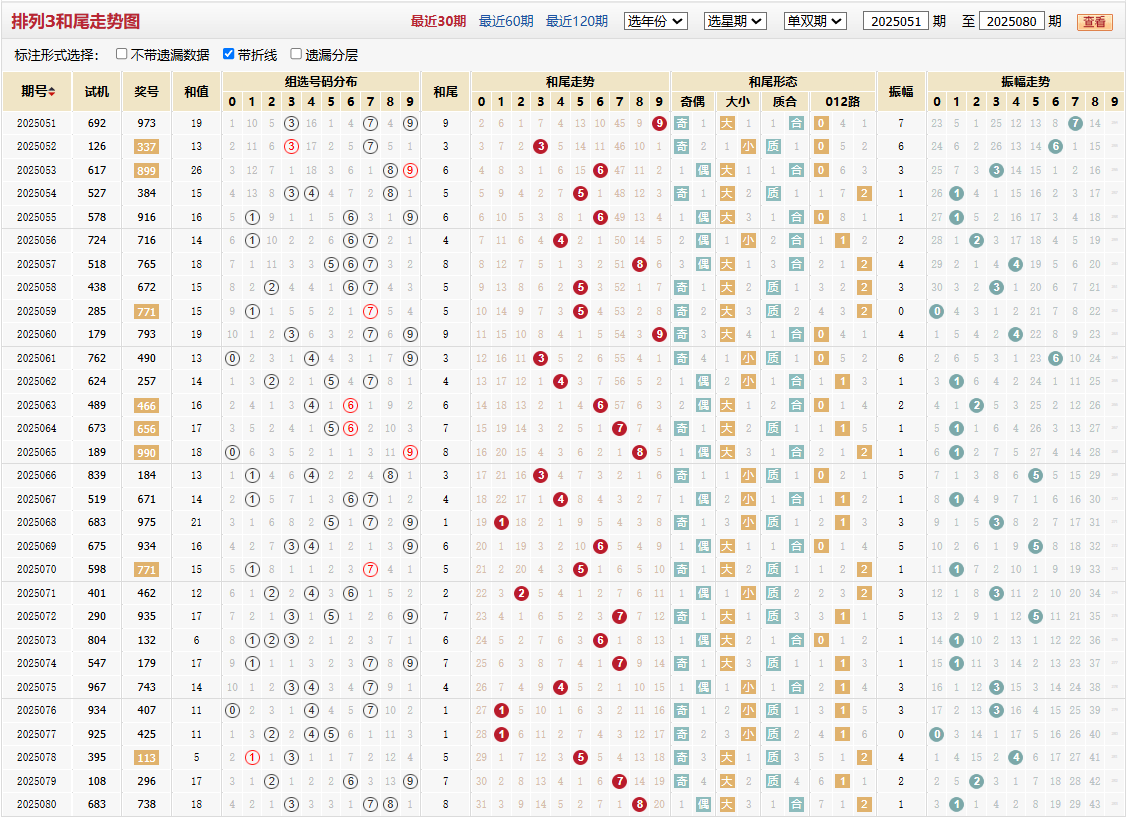Image resolution: width=1127 pixels, height=817 pixels.
Task: Click the 质合 sub-header
Action: [x=784, y=101]
